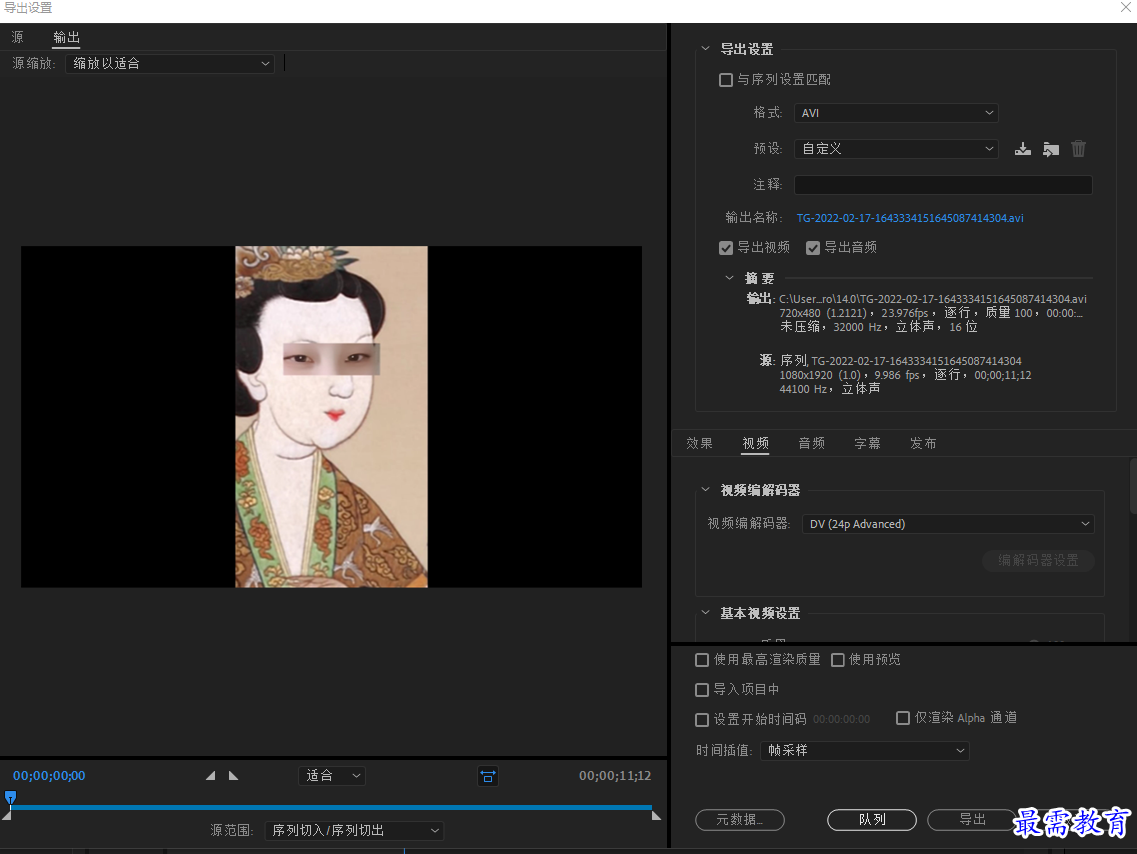Screen dimensions: 1137x854
Task: Collapse the 导出设置 section
Action: point(706,49)
